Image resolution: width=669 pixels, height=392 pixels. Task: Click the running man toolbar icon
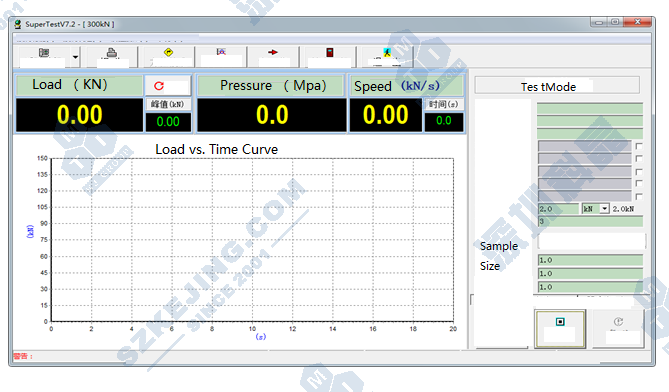(x=387, y=53)
